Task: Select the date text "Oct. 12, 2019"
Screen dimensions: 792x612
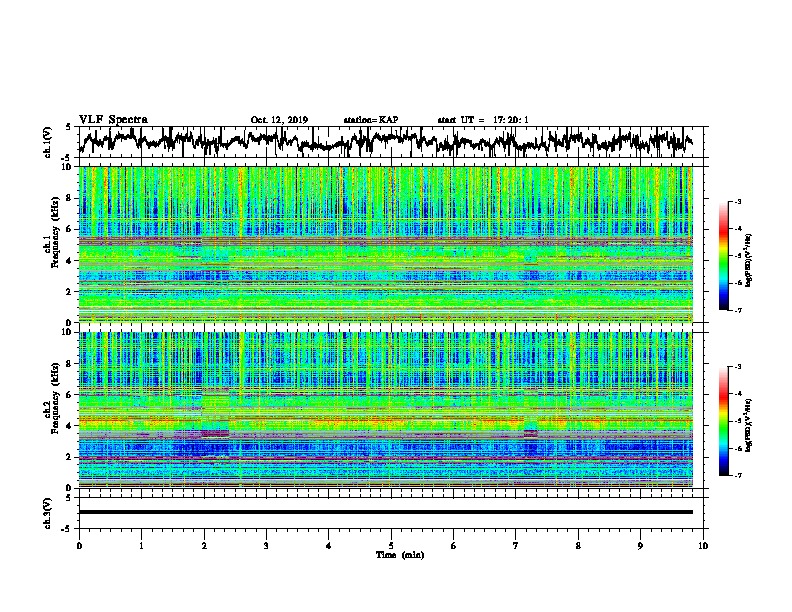Action: point(279,120)
